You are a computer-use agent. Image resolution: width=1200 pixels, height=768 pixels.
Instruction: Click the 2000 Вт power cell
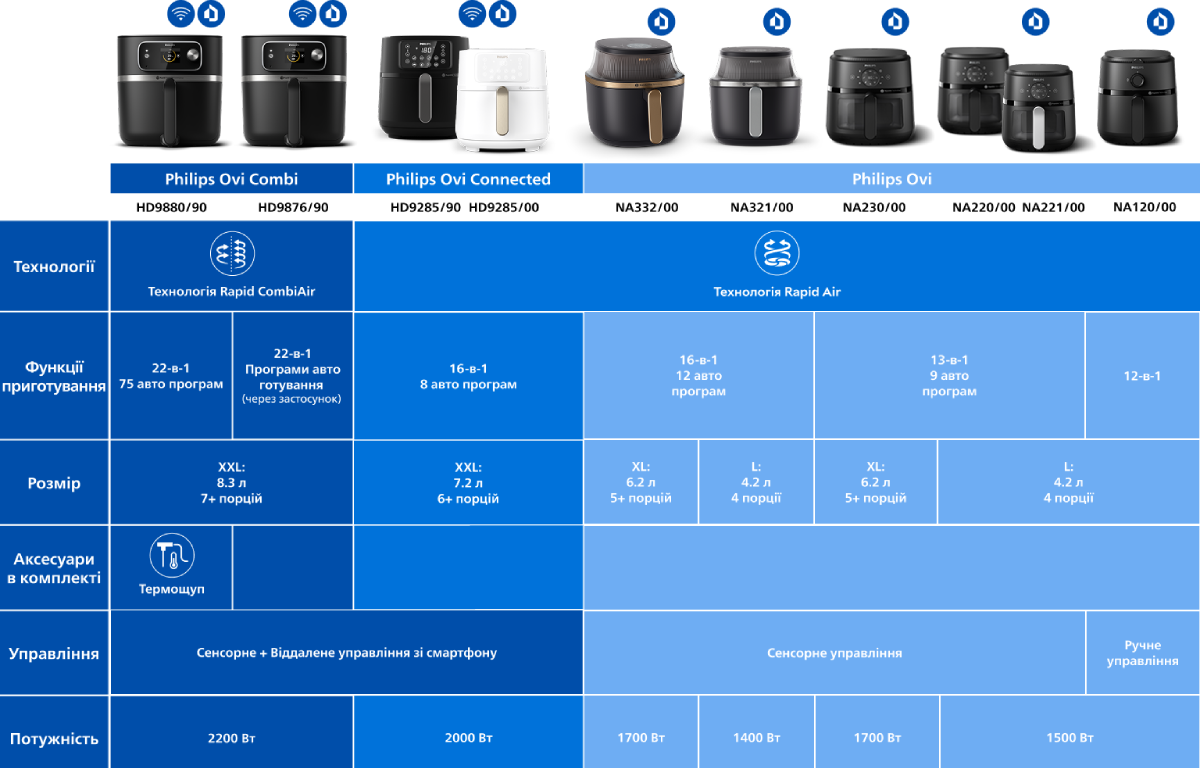click(x=468, y=739)
